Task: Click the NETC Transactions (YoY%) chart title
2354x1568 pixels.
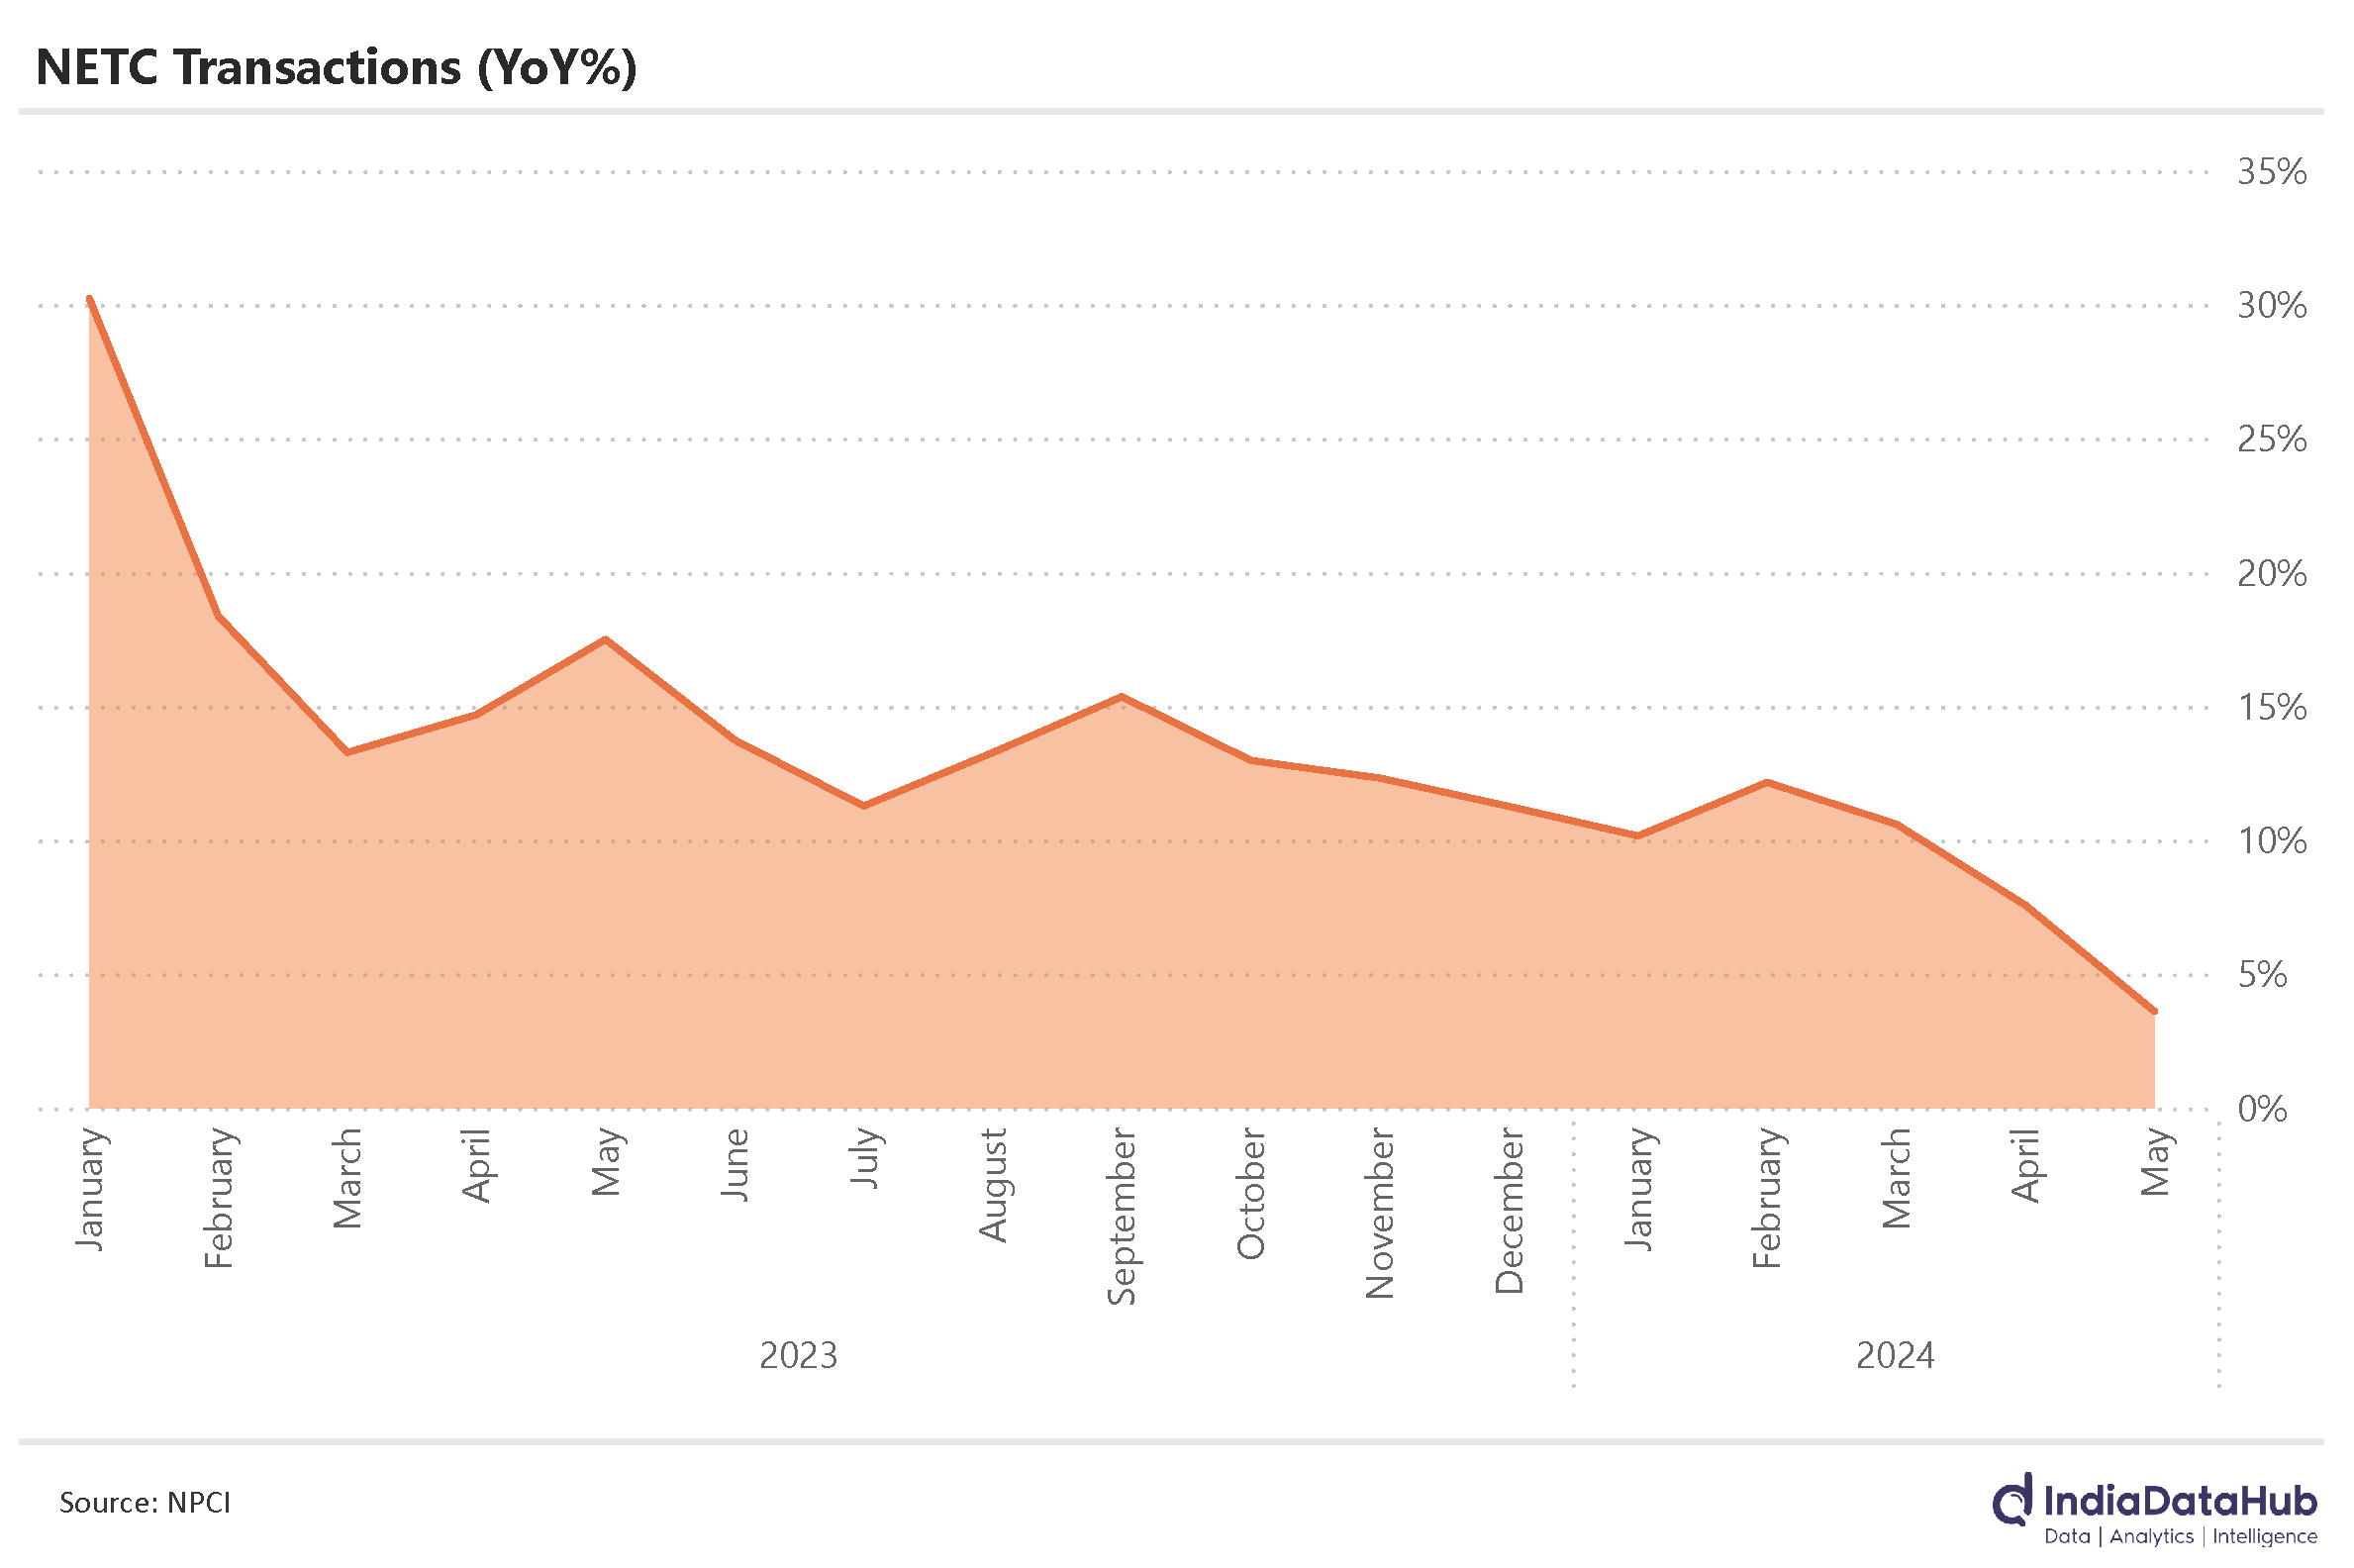Action: tap(336, 68)
